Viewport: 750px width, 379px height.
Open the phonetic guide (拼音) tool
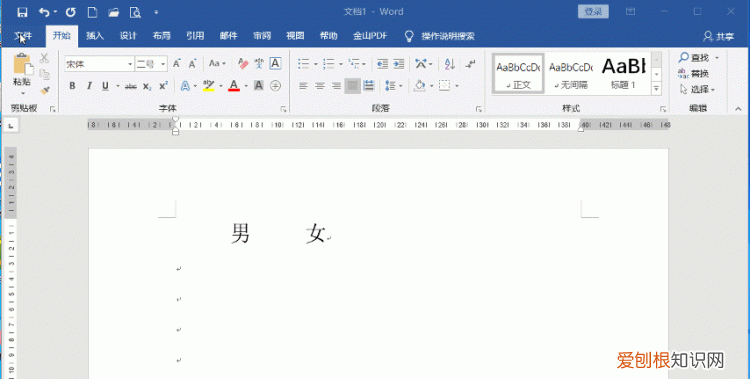(259, 64)
